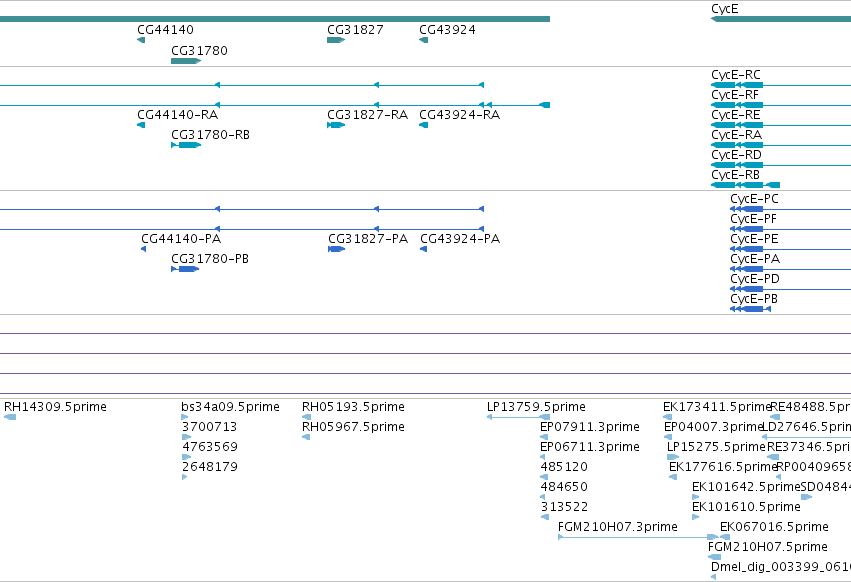Select the RH05193.5prime EST label
The height and width of the screenshot is (582, 851).
click(x=353, y=407)
